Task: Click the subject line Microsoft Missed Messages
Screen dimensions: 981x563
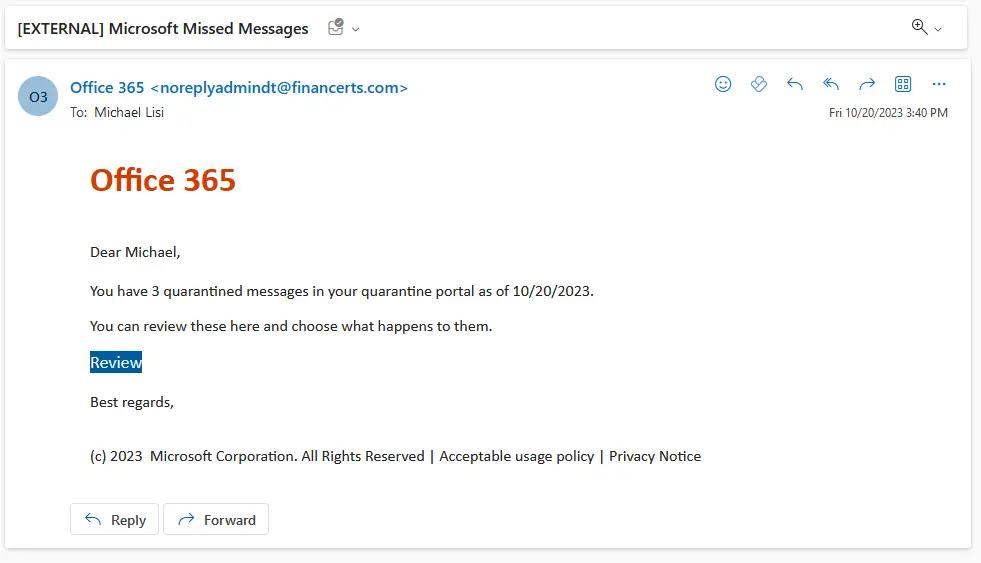Action: click(x=163, y=28)
